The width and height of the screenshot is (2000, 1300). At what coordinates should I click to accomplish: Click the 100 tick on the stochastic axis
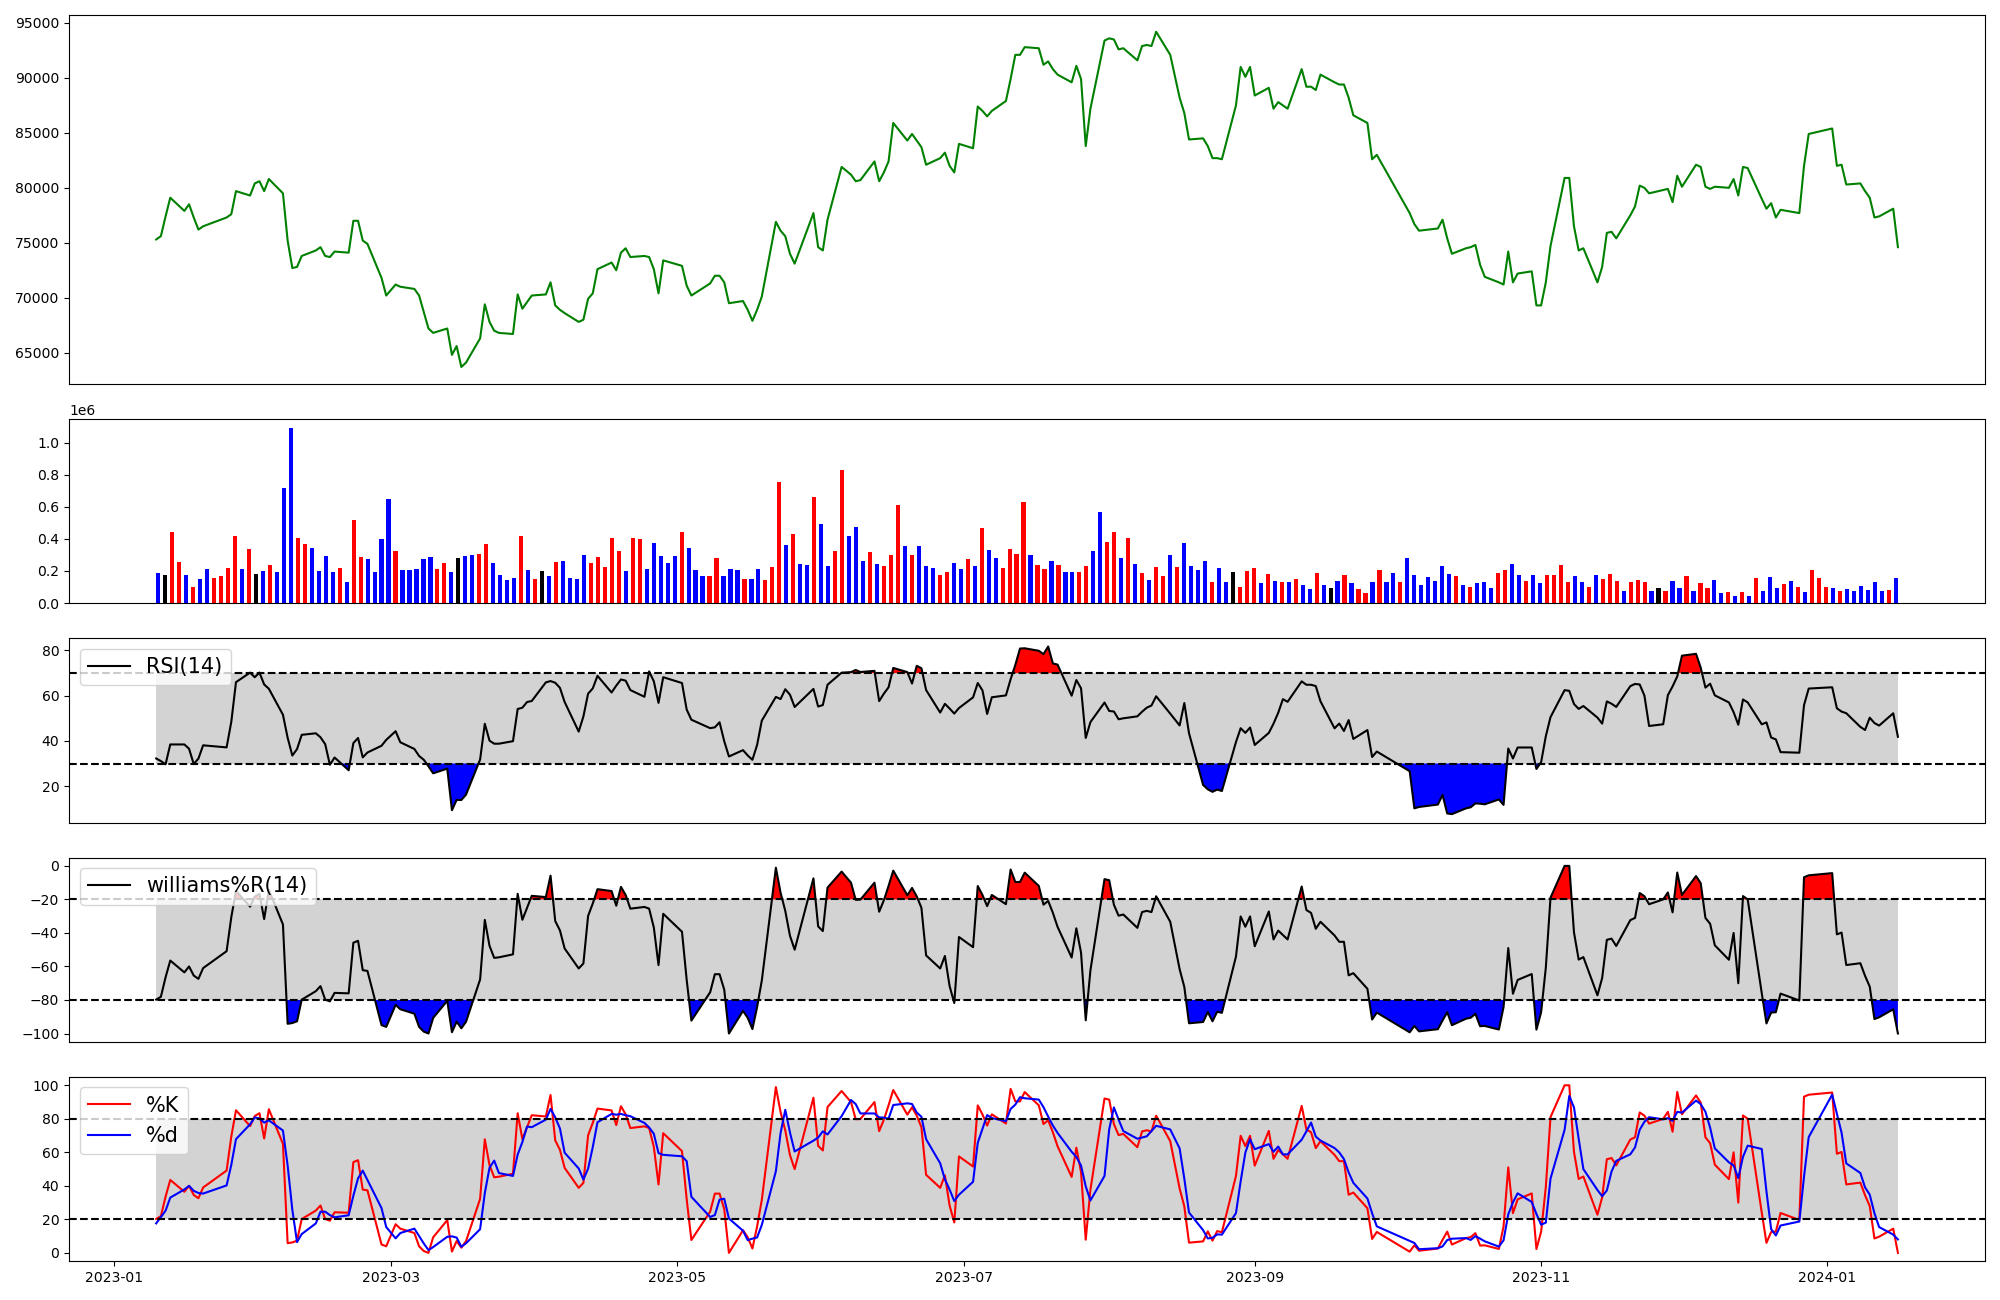click(46, 1086)
